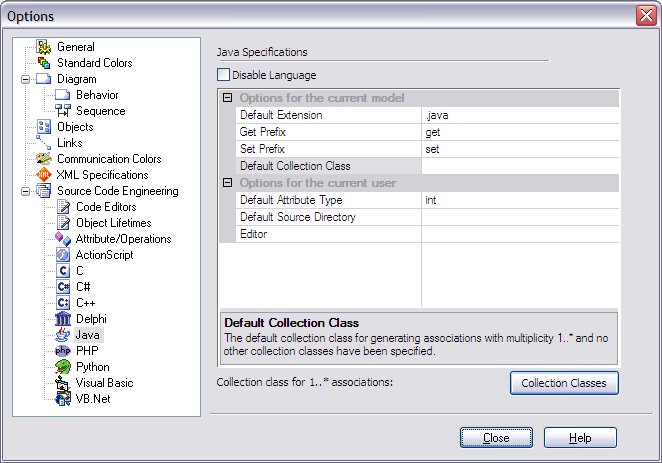
Task: Click the Links connector icon
Action: tap(43, 143)
